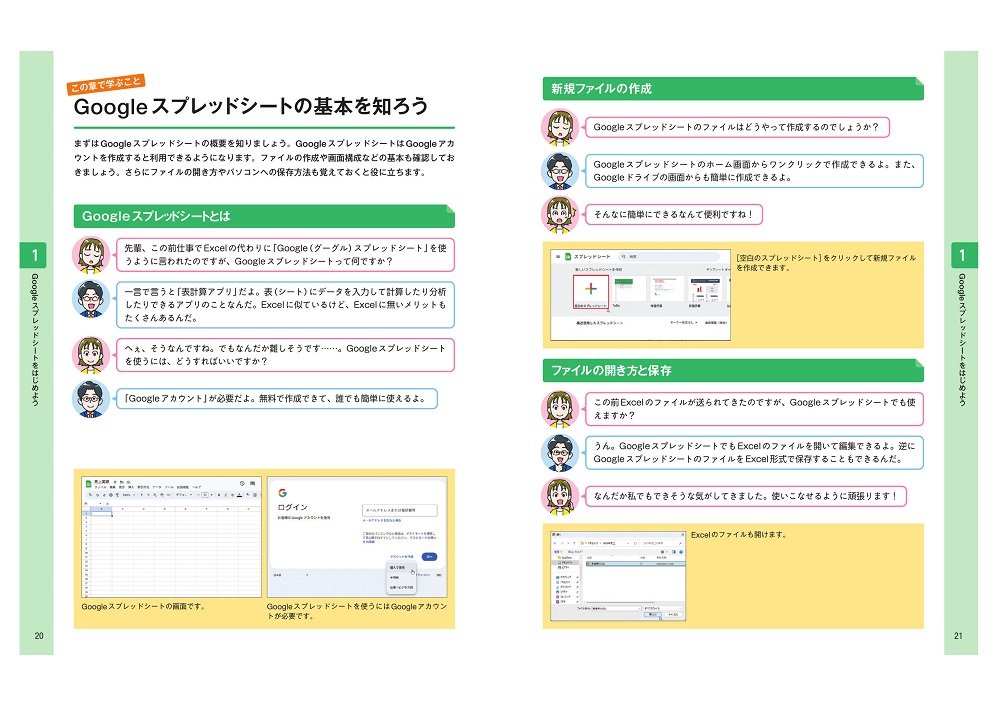Open the hamburger menu on the Sheets home screen
Image resolution: width=1000 pixels, height=706 pixels.
pyautogui.click(x=557, y=257)
